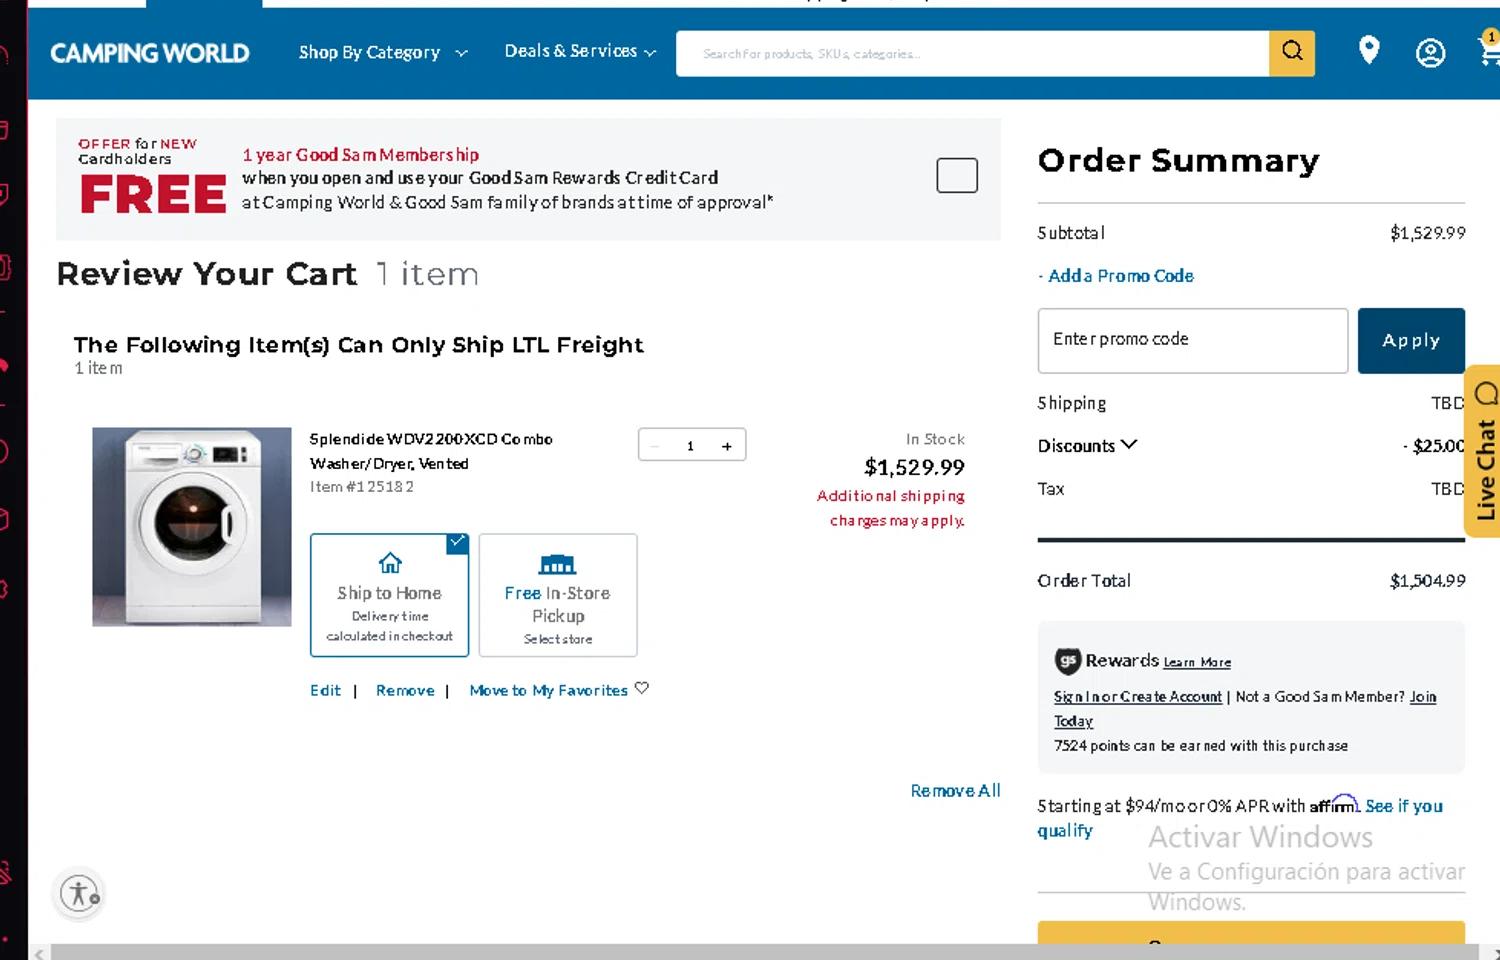
Task: Select the Ship to Home option
Action: tap(389, 595)
